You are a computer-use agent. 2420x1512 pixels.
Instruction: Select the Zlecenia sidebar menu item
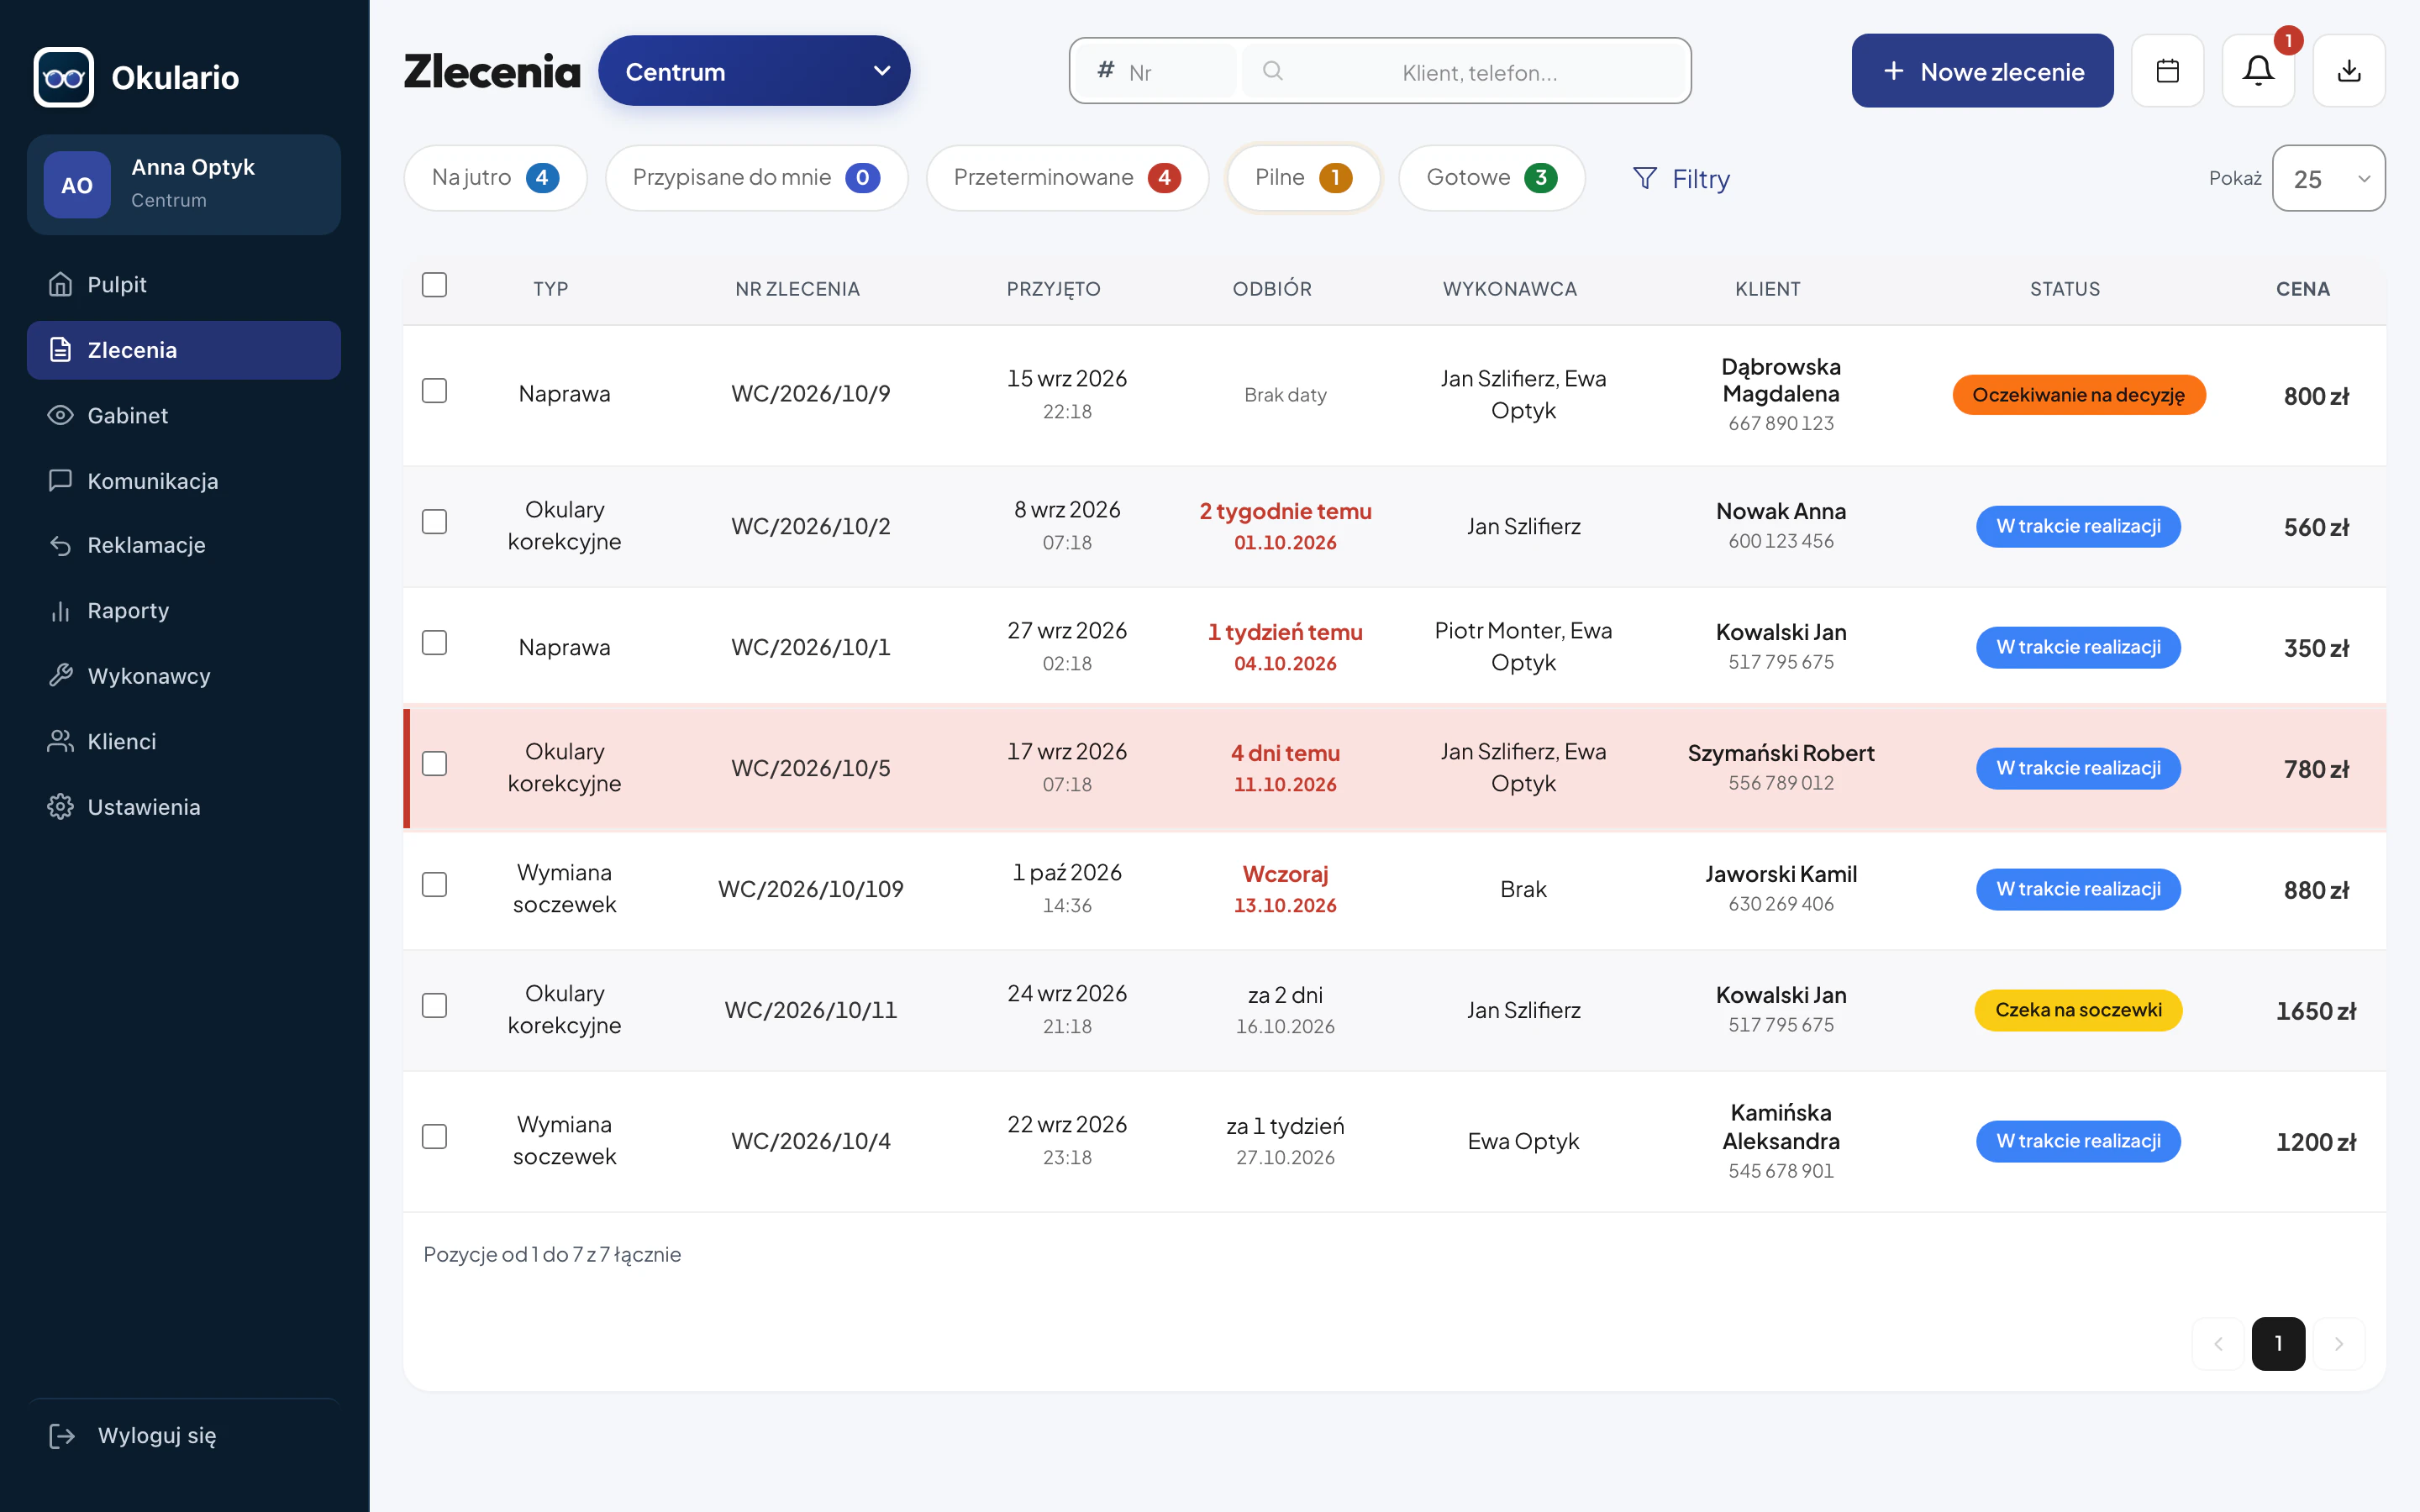(184, 350)
